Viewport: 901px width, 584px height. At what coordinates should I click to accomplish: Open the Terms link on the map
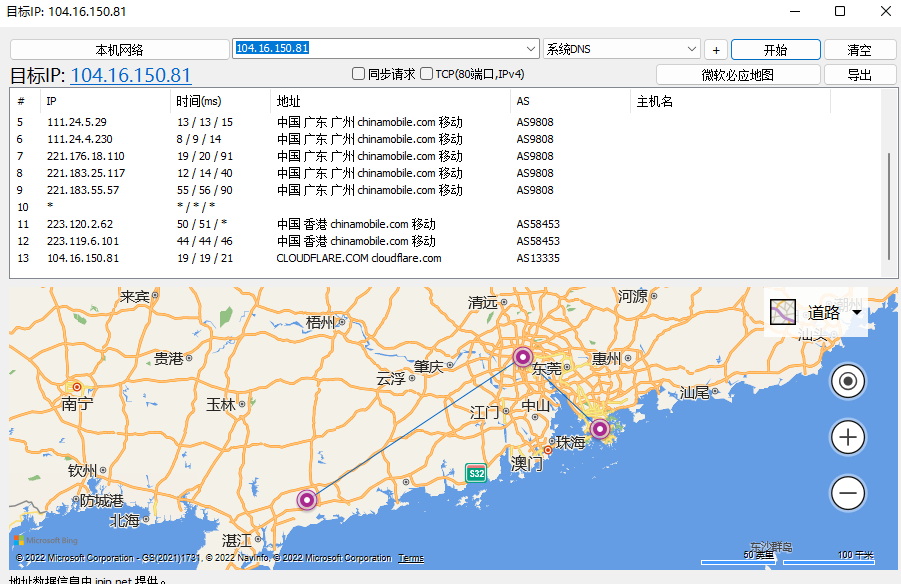pyautogui.click(x=411, y=558)
